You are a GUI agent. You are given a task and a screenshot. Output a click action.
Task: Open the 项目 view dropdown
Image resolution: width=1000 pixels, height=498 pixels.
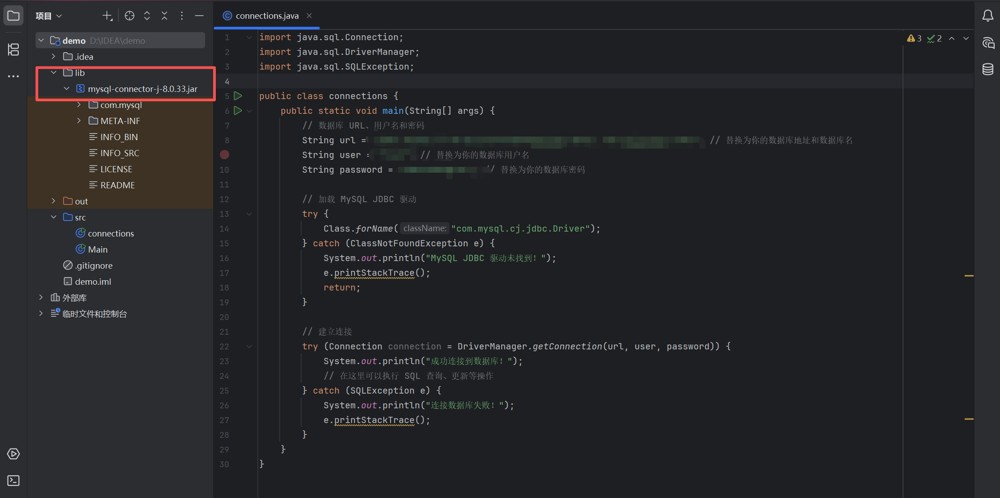point(48,15)
